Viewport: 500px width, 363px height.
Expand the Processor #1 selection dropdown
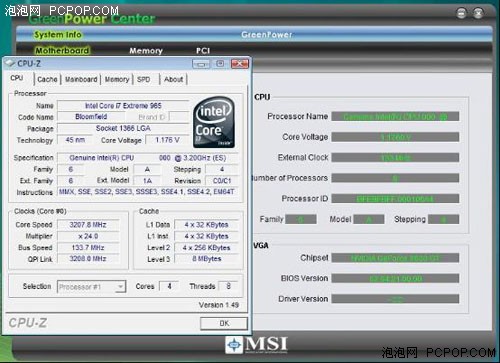coord(120,287)
